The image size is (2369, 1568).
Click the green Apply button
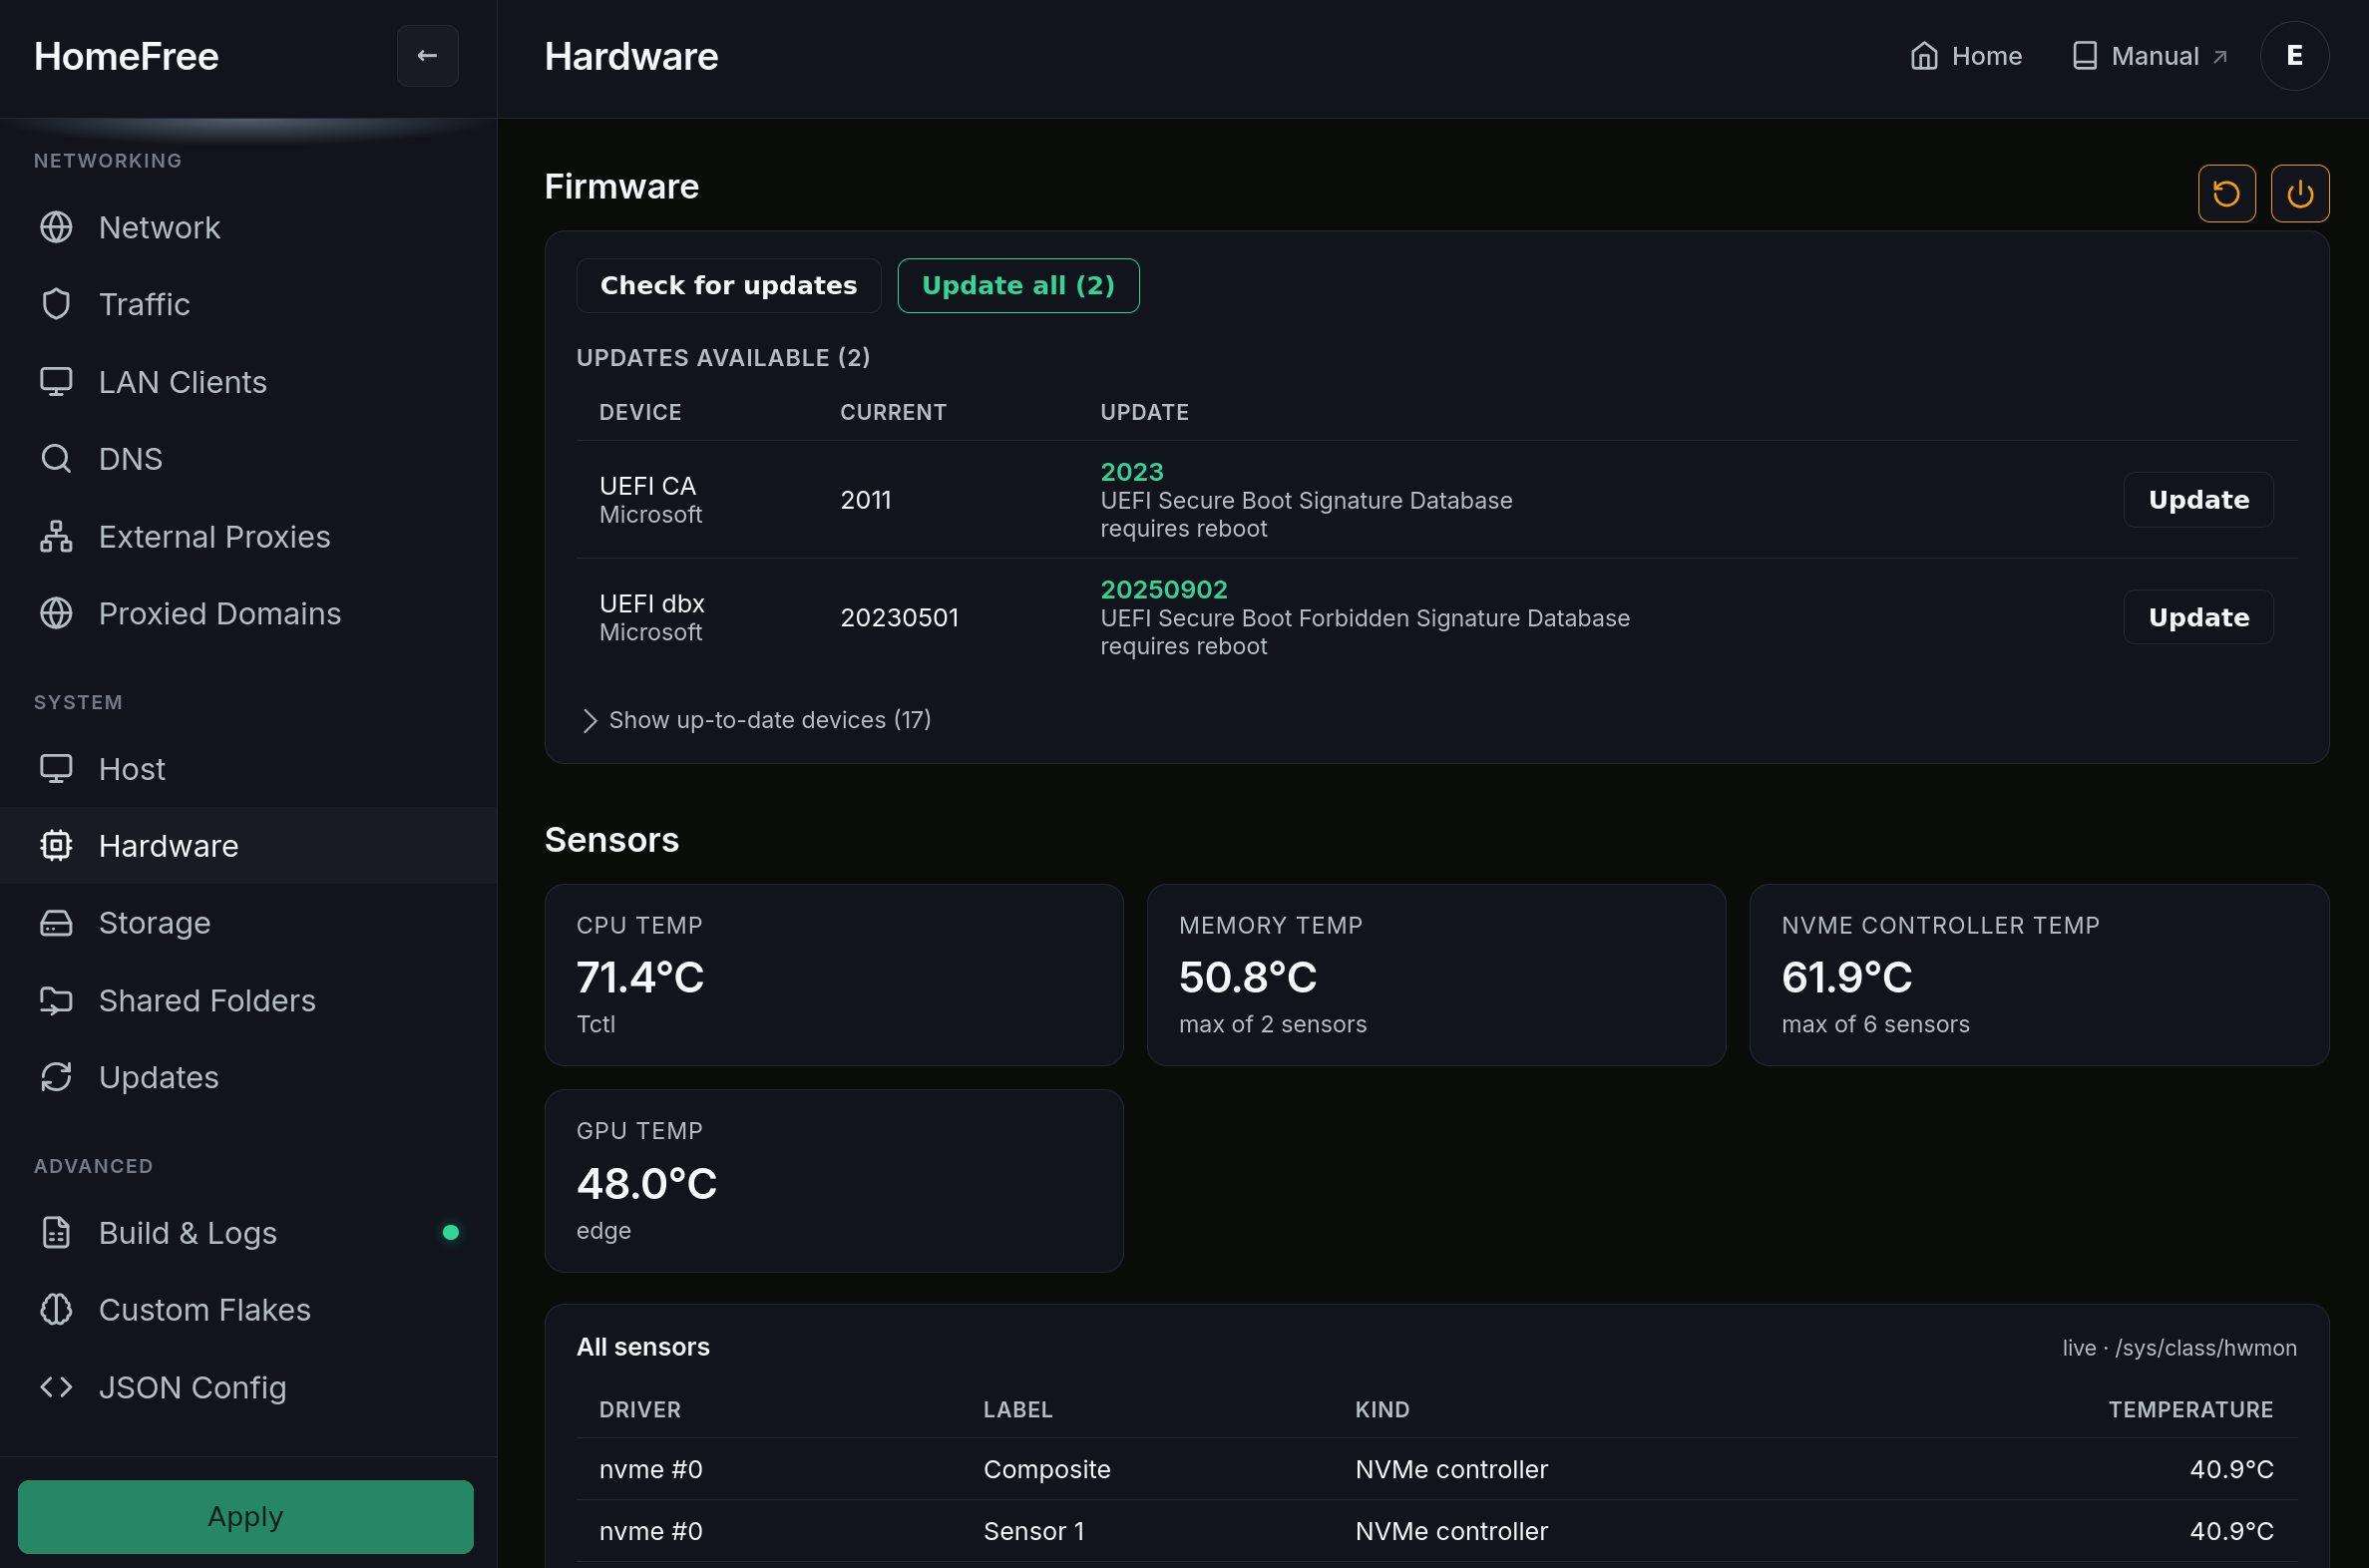[x=246, y=1517]
